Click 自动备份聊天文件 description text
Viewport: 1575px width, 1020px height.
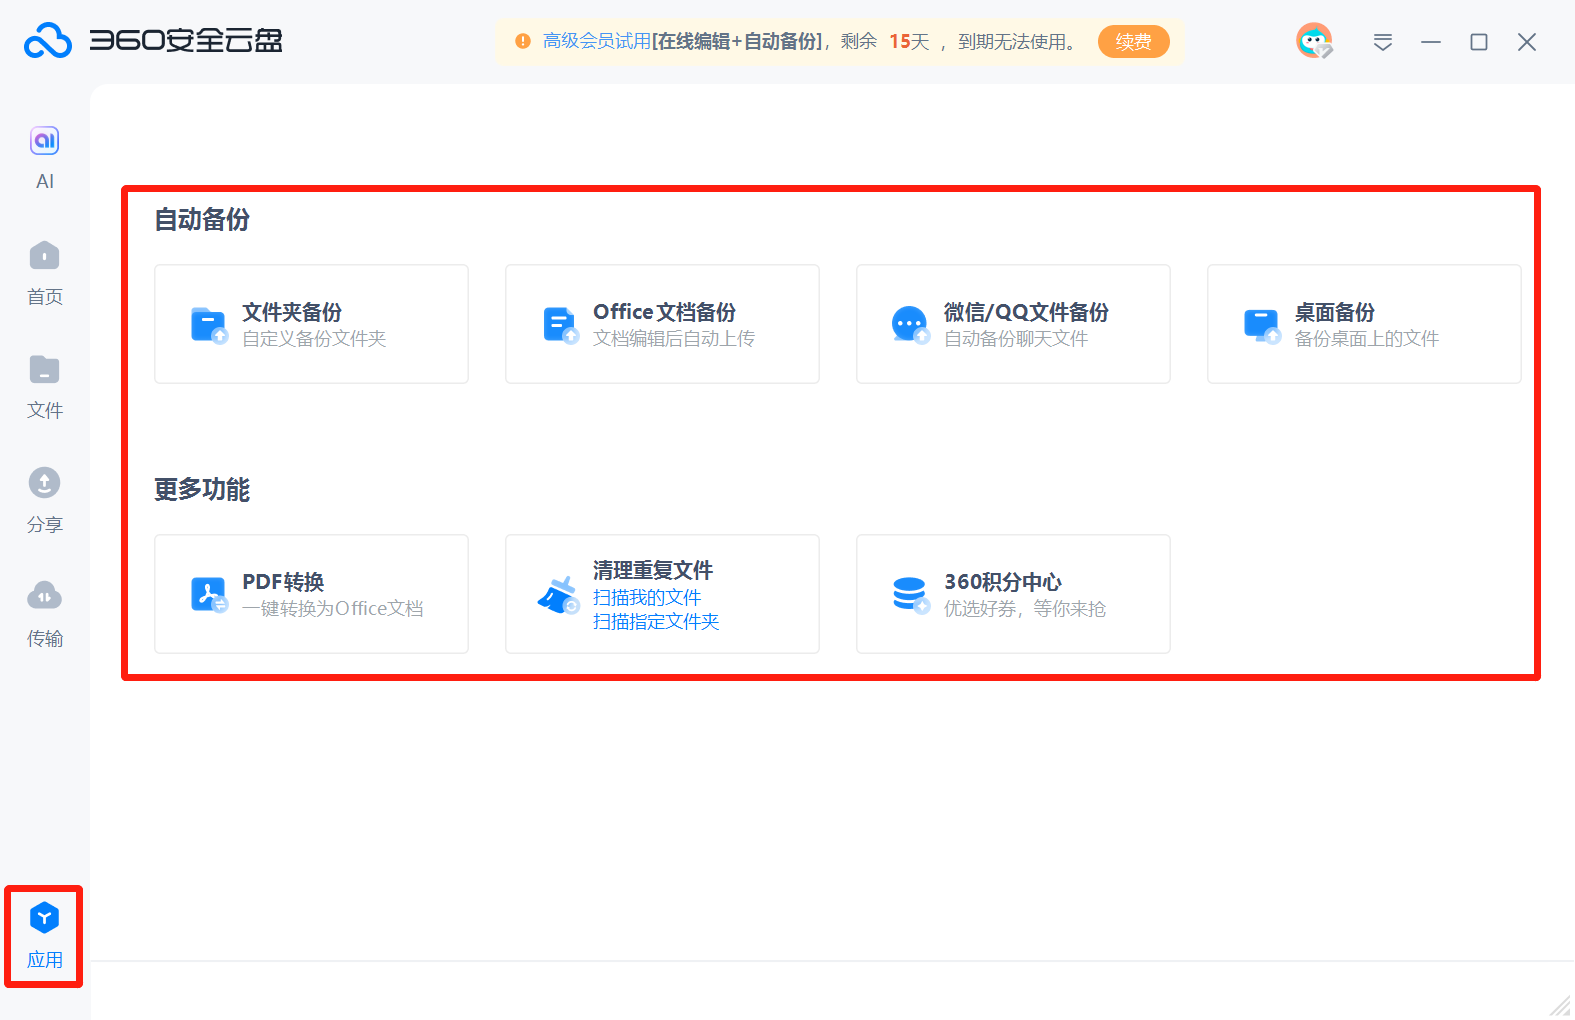(1016, 339)
